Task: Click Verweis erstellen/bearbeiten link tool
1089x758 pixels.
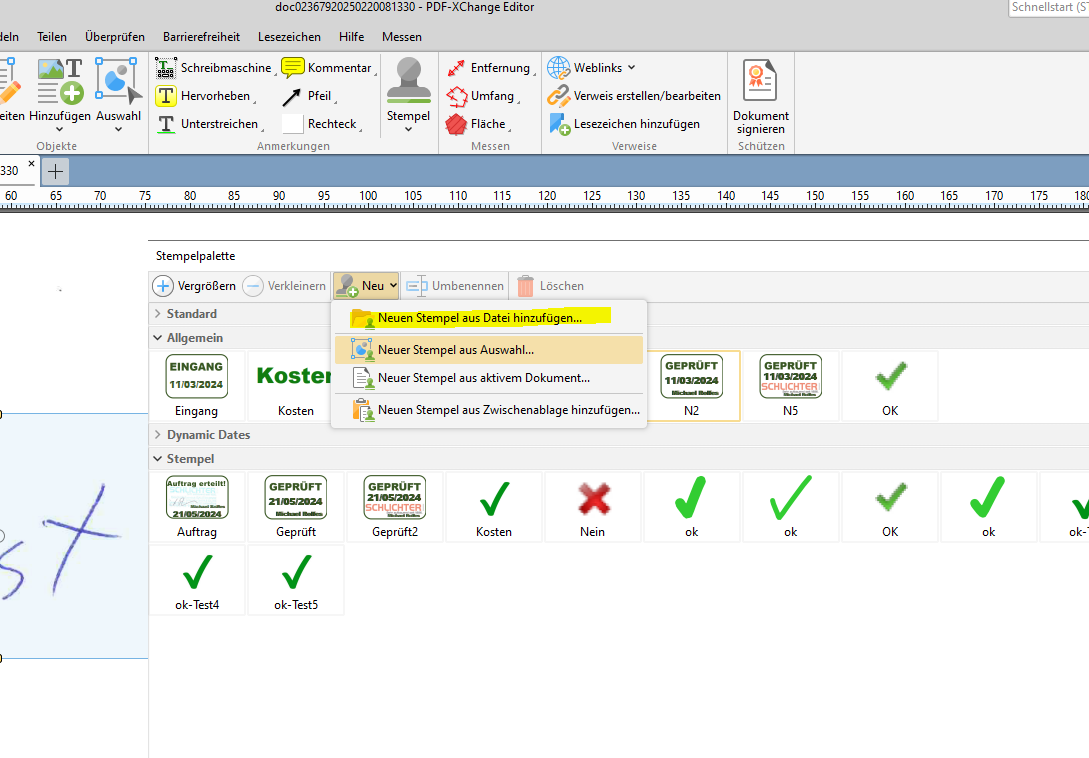Action: pyautogui.click(x=634, y=96)
